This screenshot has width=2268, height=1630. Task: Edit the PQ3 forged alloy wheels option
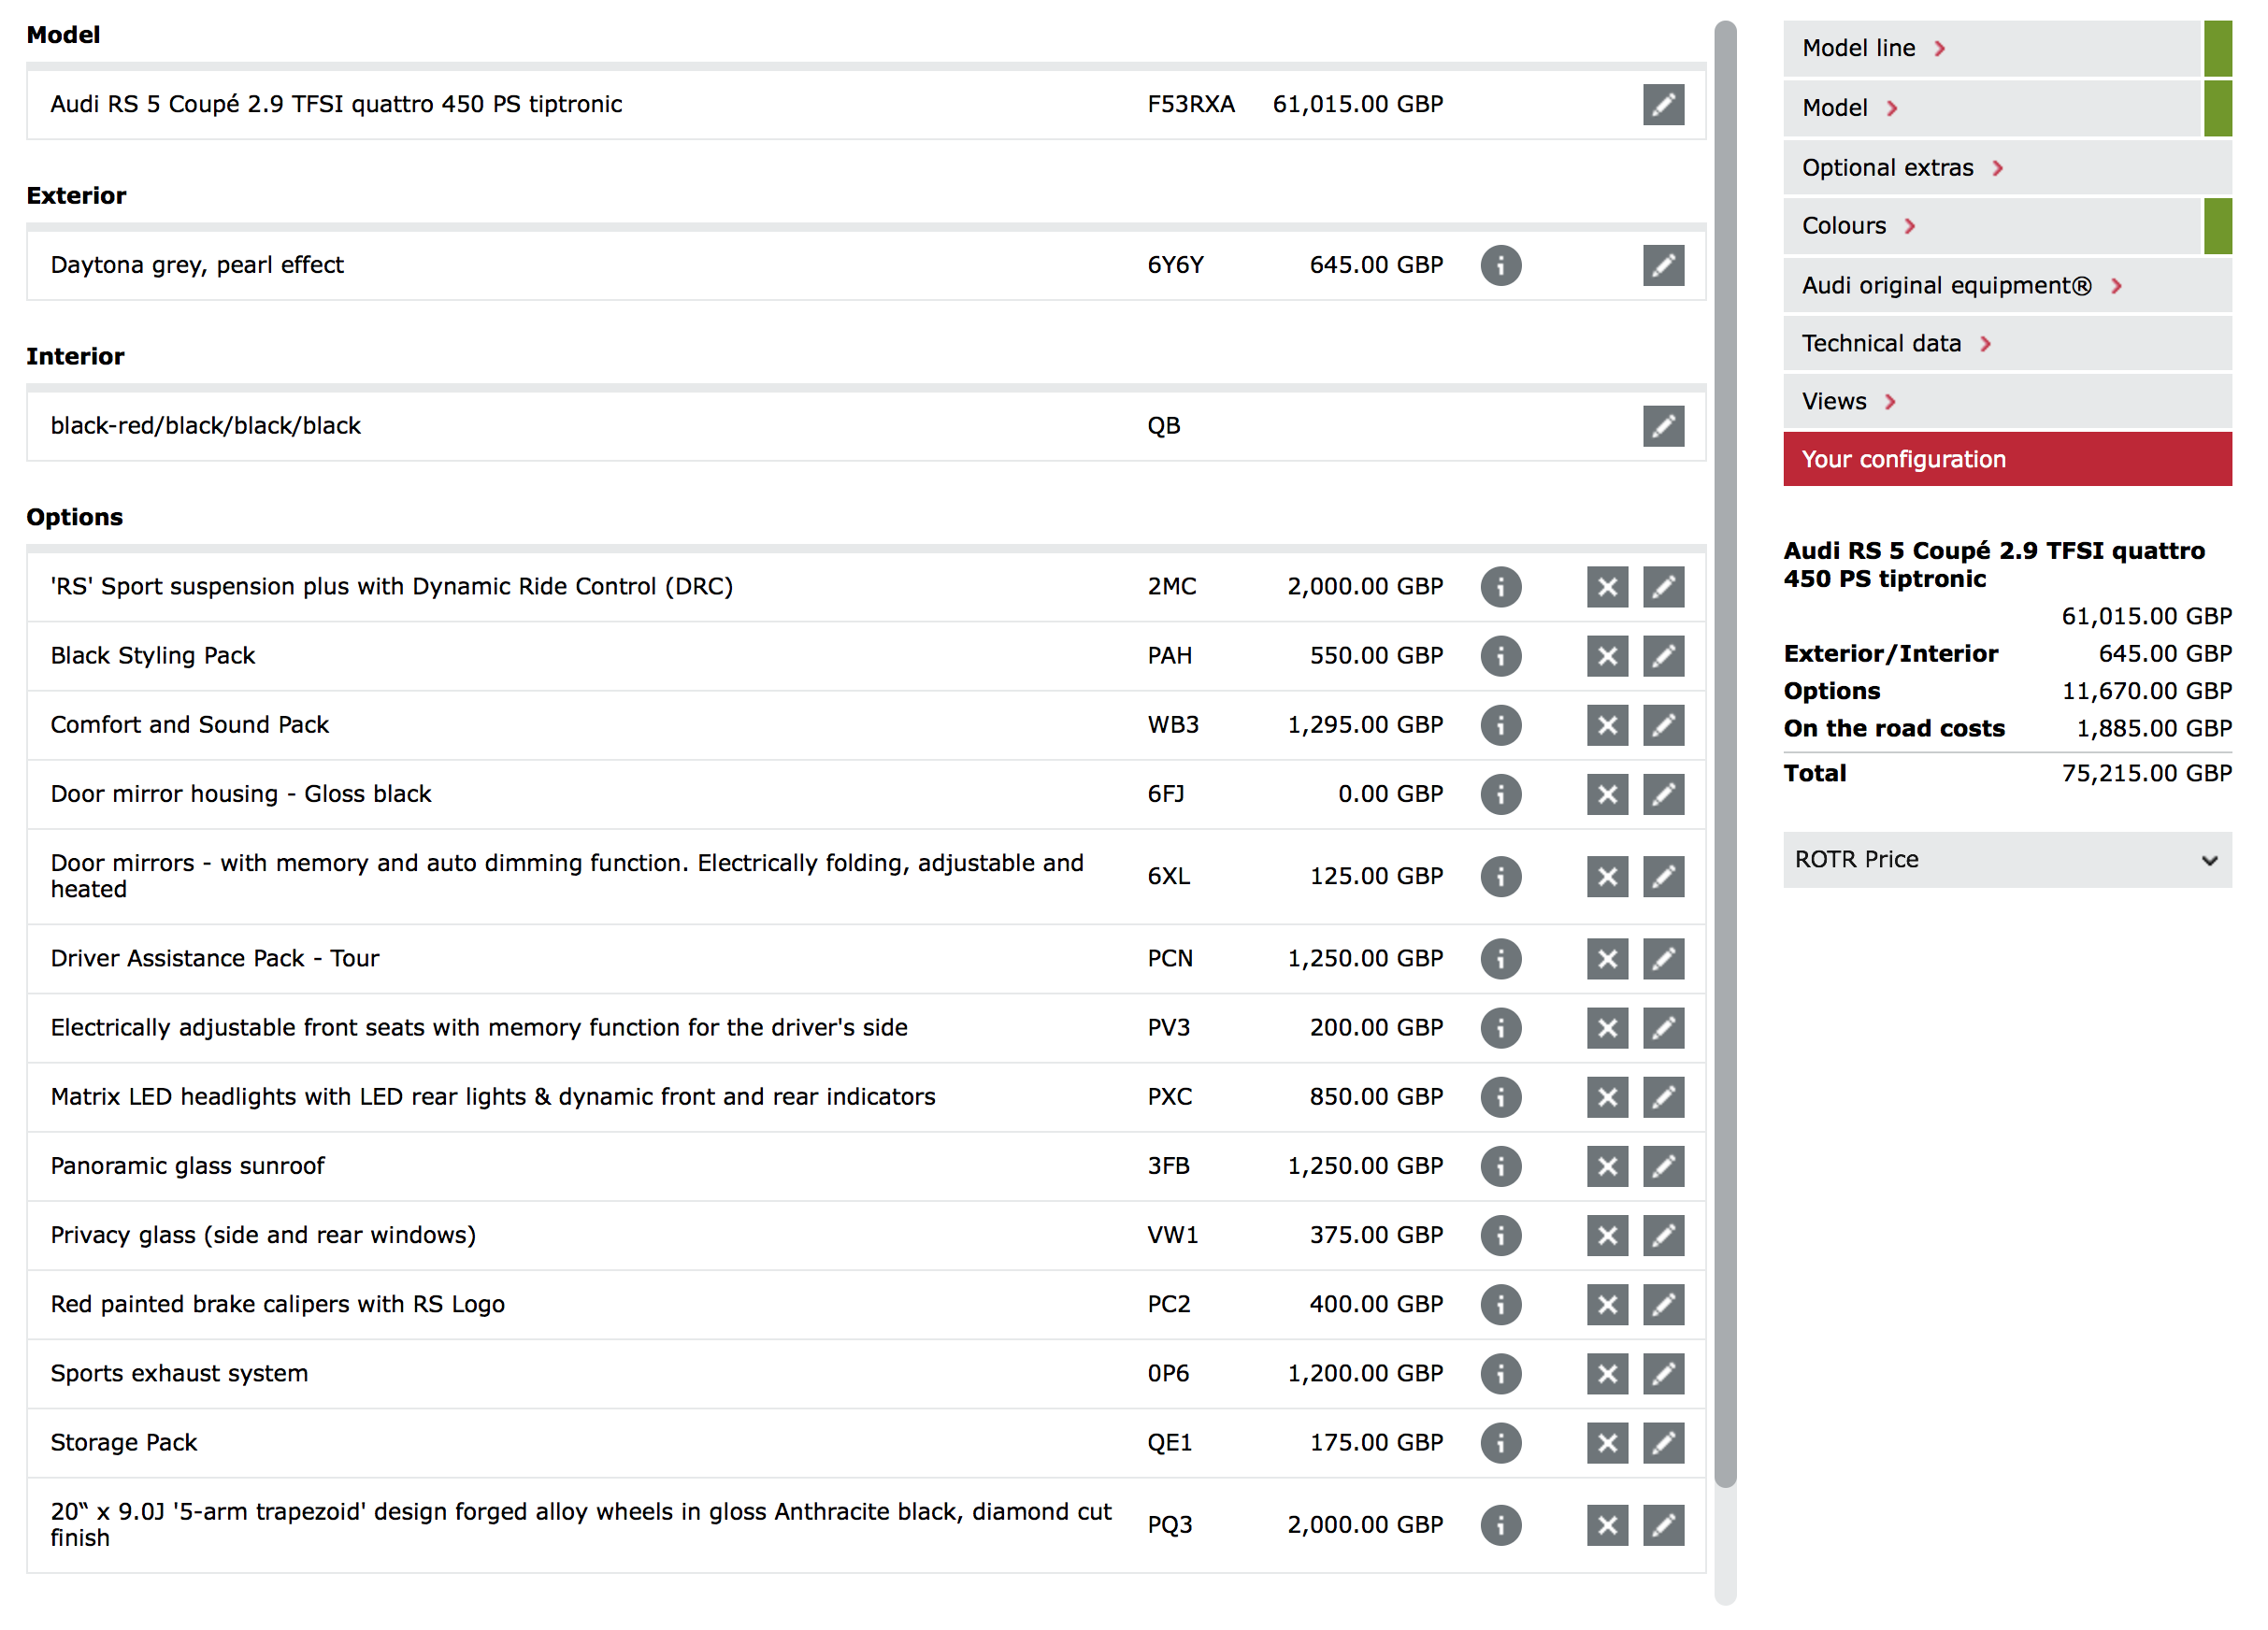(x=1663, y=1524)
